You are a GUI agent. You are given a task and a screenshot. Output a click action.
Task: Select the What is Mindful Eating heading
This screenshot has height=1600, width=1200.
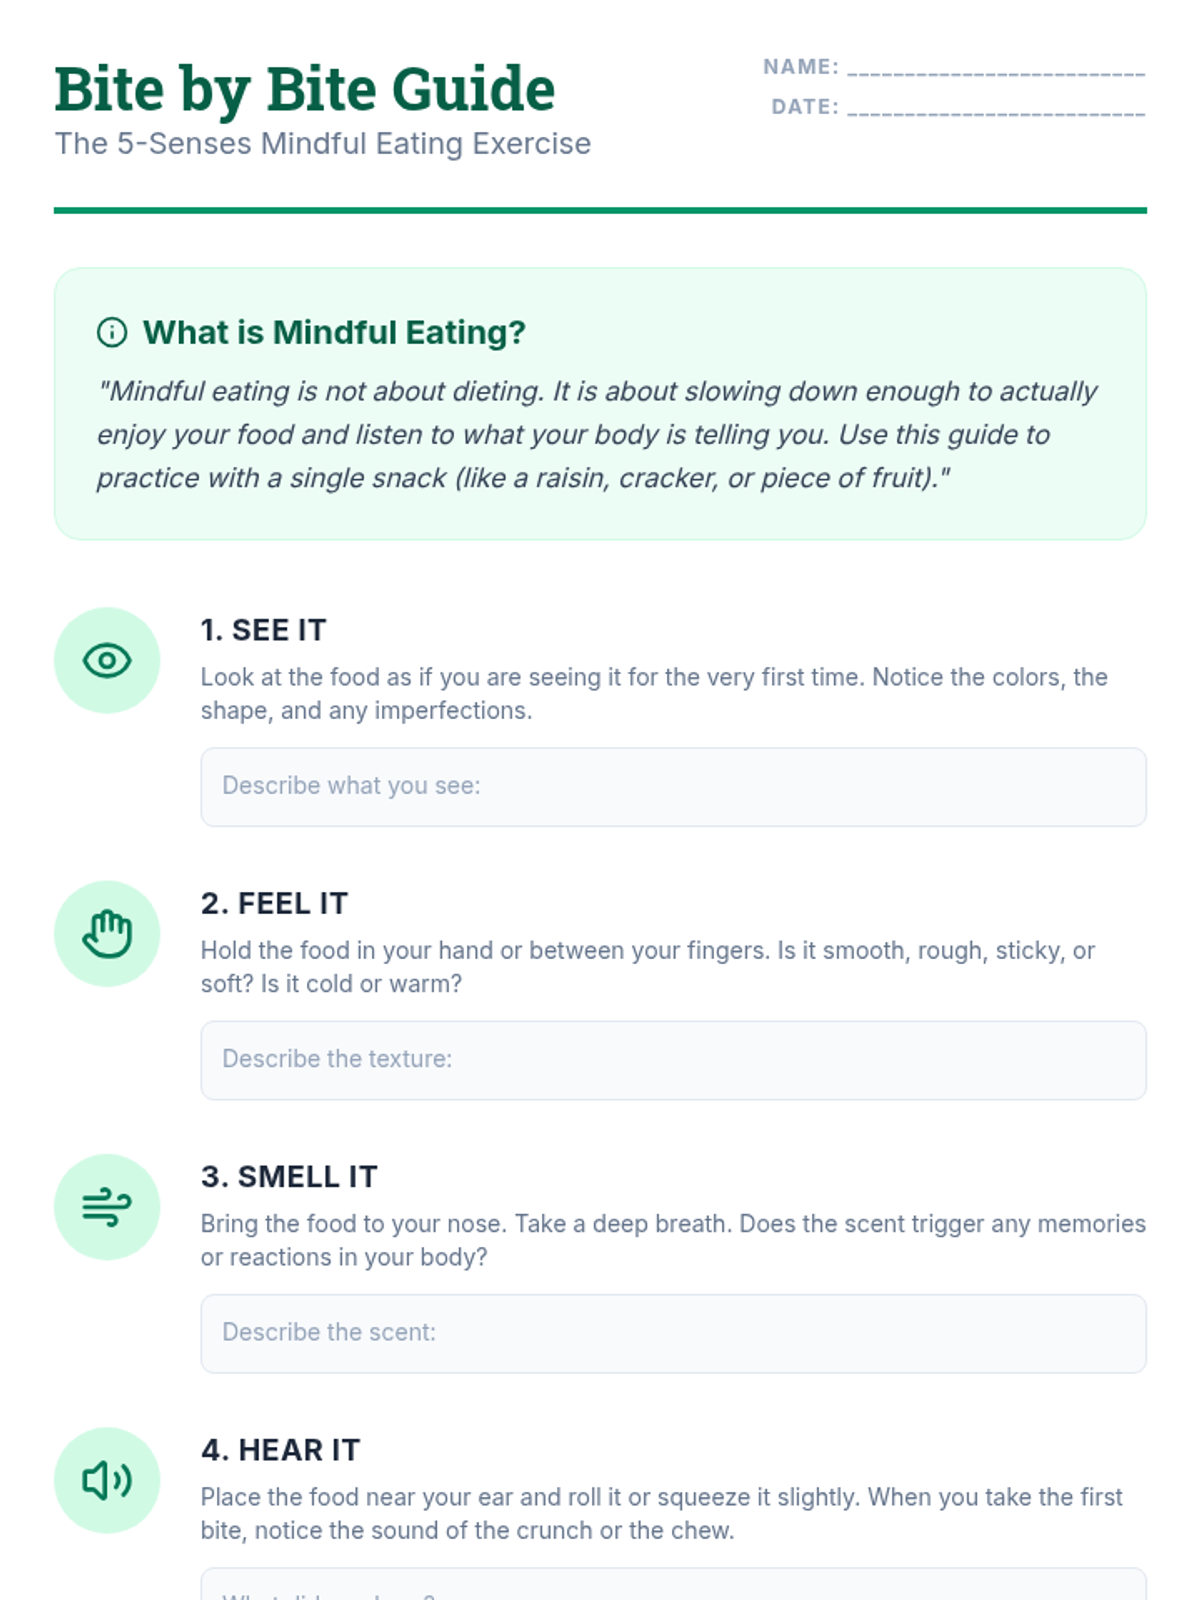[x=334, y=332]
